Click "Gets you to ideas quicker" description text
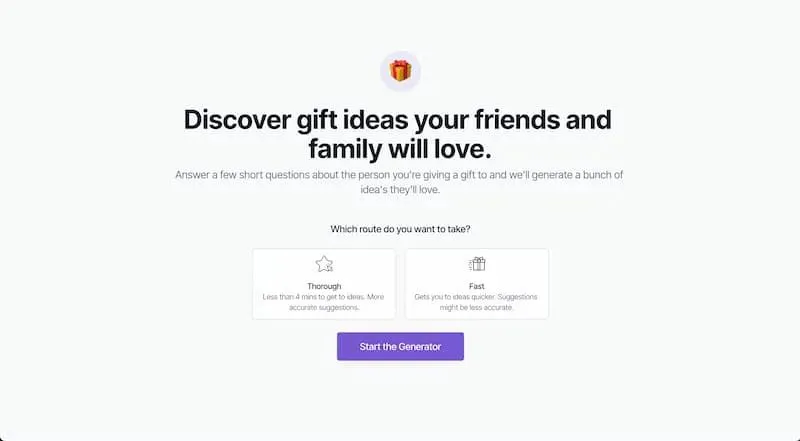The image size is (800, 441). point(454,297)
